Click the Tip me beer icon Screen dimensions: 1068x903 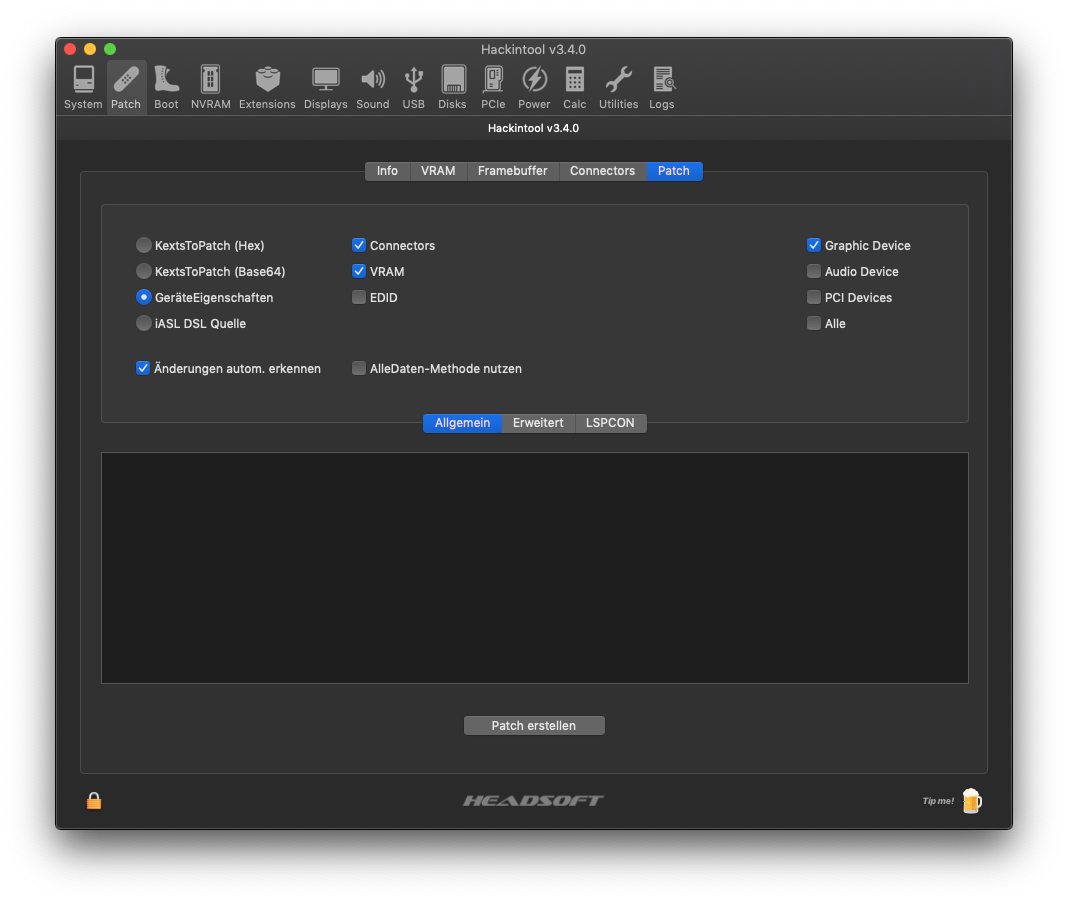[972, 801]
